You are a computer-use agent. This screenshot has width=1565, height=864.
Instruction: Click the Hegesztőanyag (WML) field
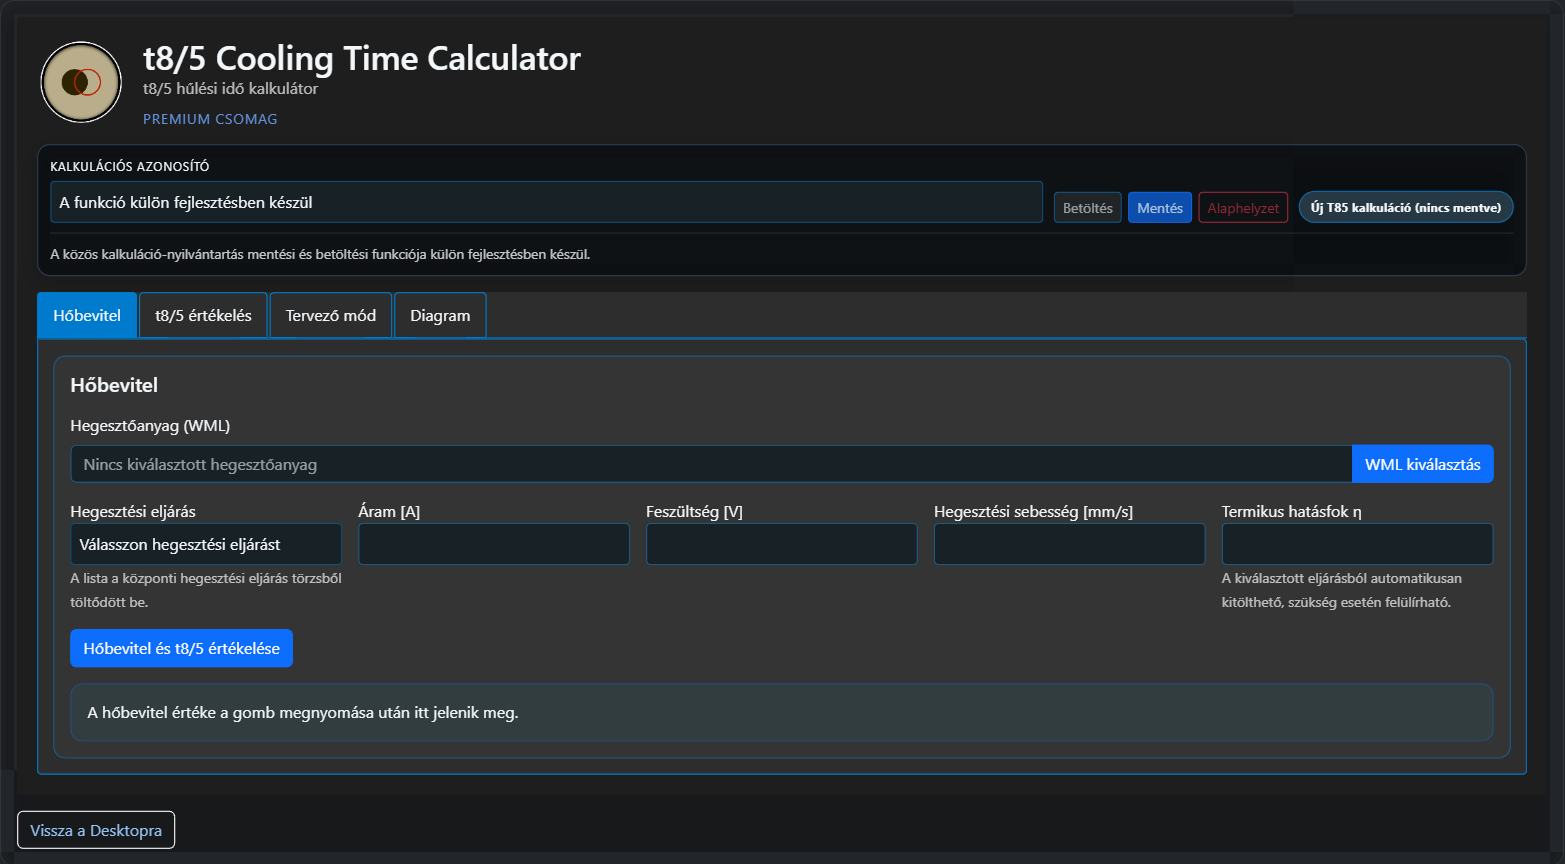point(711,464)
